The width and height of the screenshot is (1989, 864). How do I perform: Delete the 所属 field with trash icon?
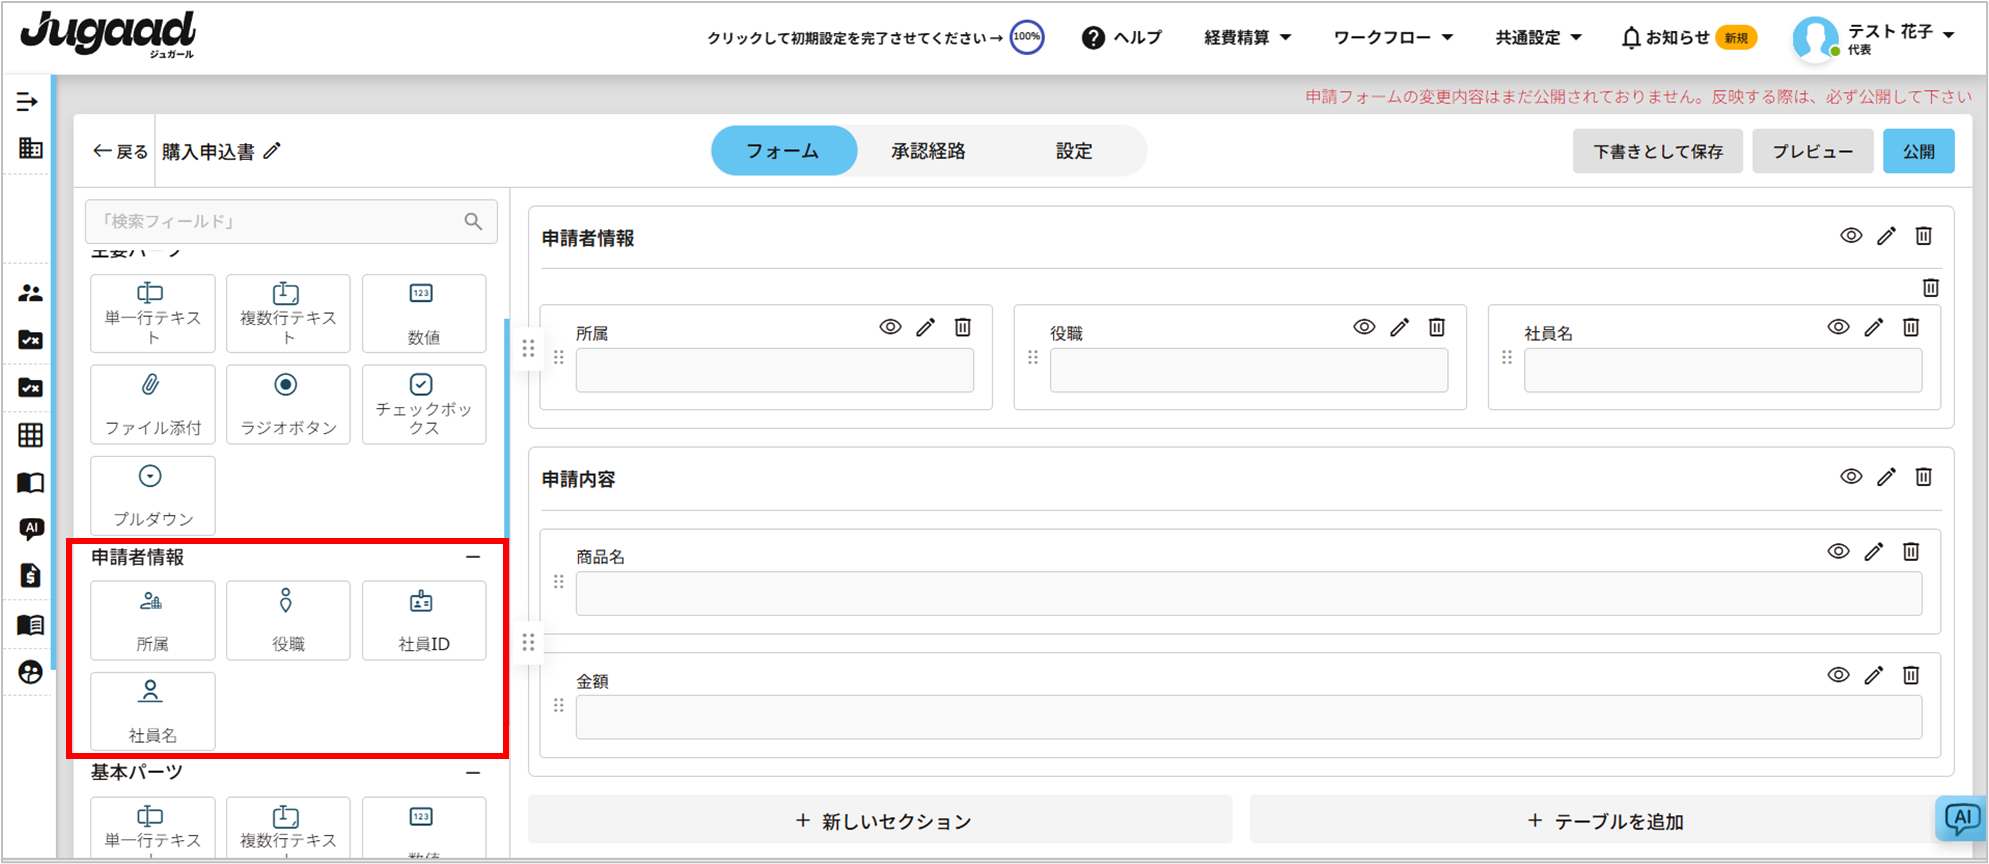(962, 327)
